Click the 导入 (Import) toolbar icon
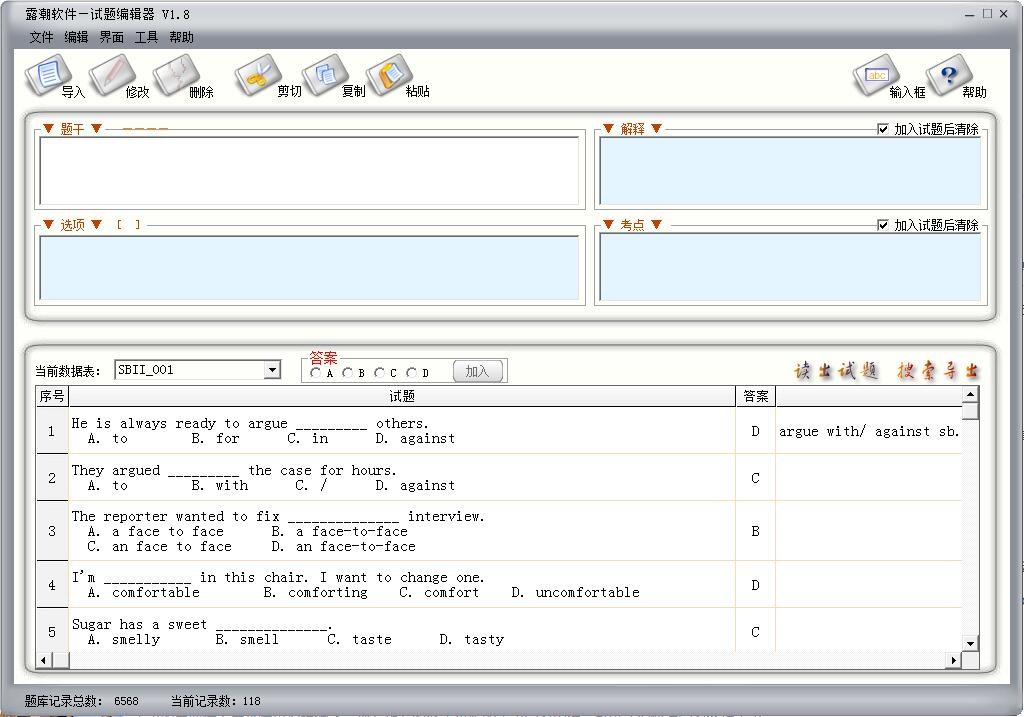The height and width of the screenshot is (717, 1024). tap(50, 76)
